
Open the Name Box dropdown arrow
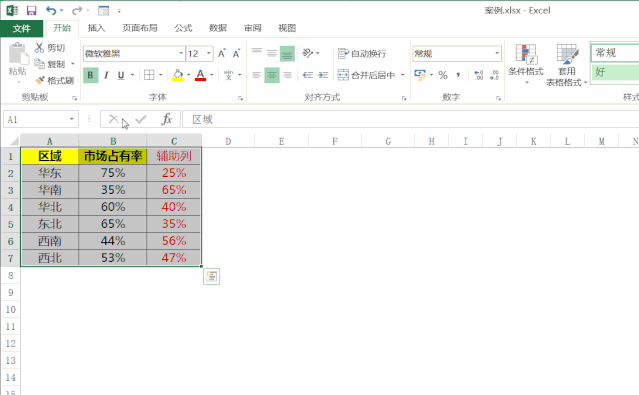point(72,119)
